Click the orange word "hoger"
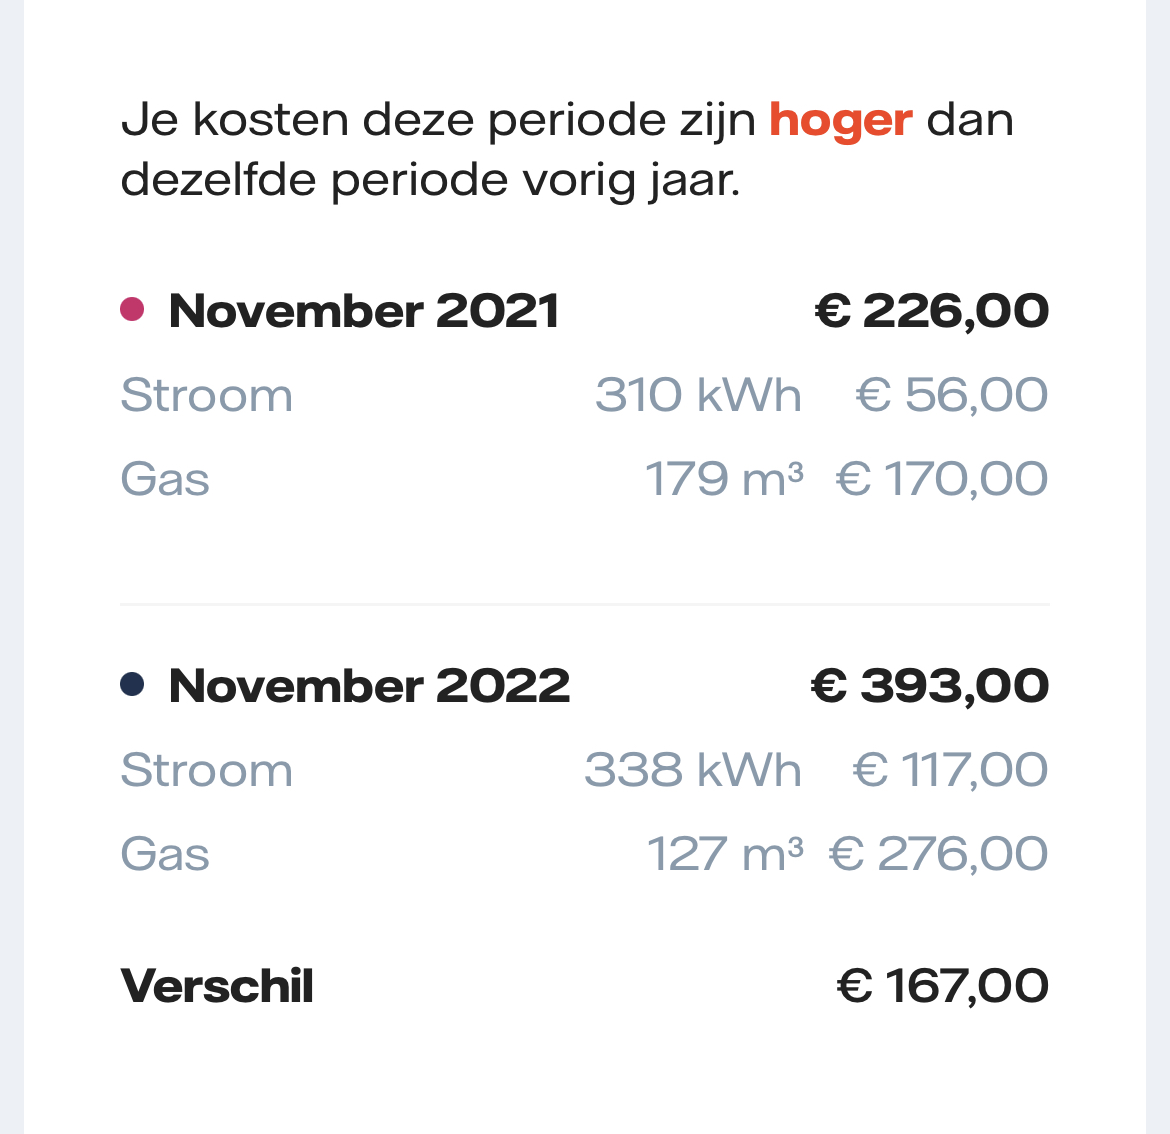1170x1134 pixels. click(x=840, y=121)
